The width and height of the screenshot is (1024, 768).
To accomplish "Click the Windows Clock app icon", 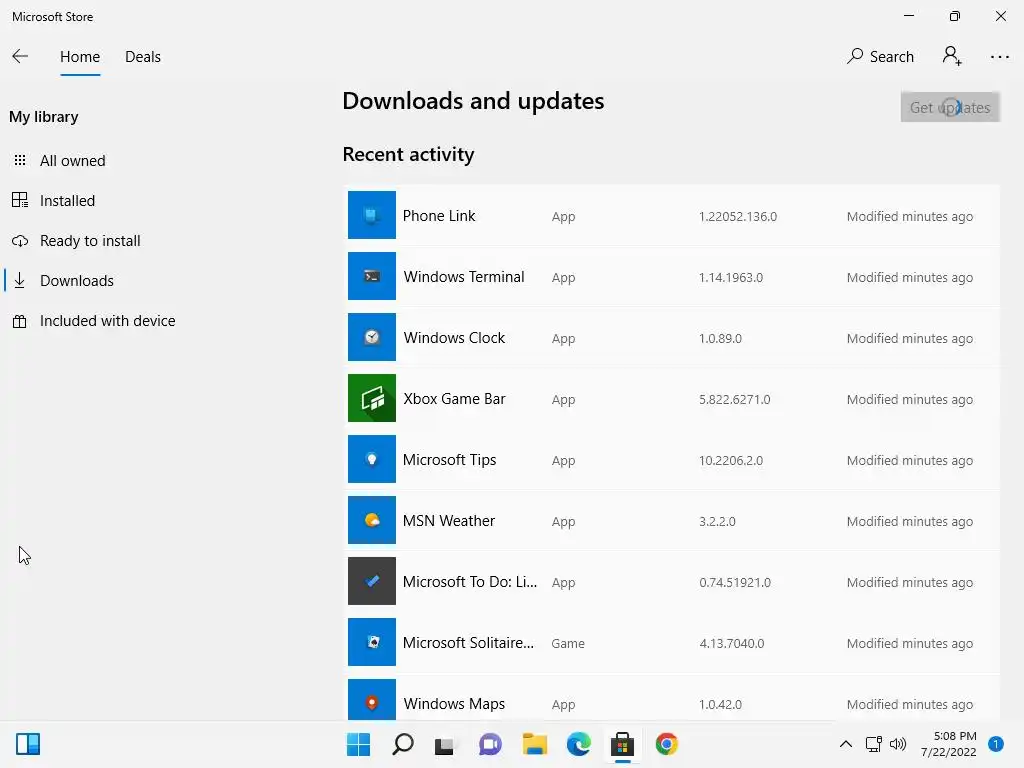I will coord(372,337).
